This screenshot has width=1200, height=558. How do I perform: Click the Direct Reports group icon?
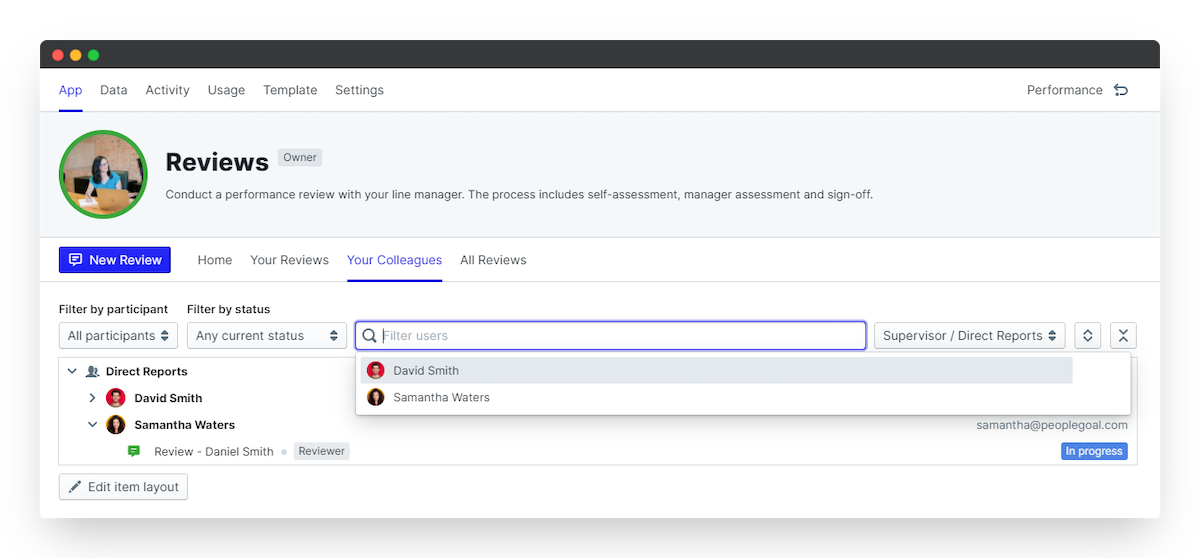coord(93,371)
